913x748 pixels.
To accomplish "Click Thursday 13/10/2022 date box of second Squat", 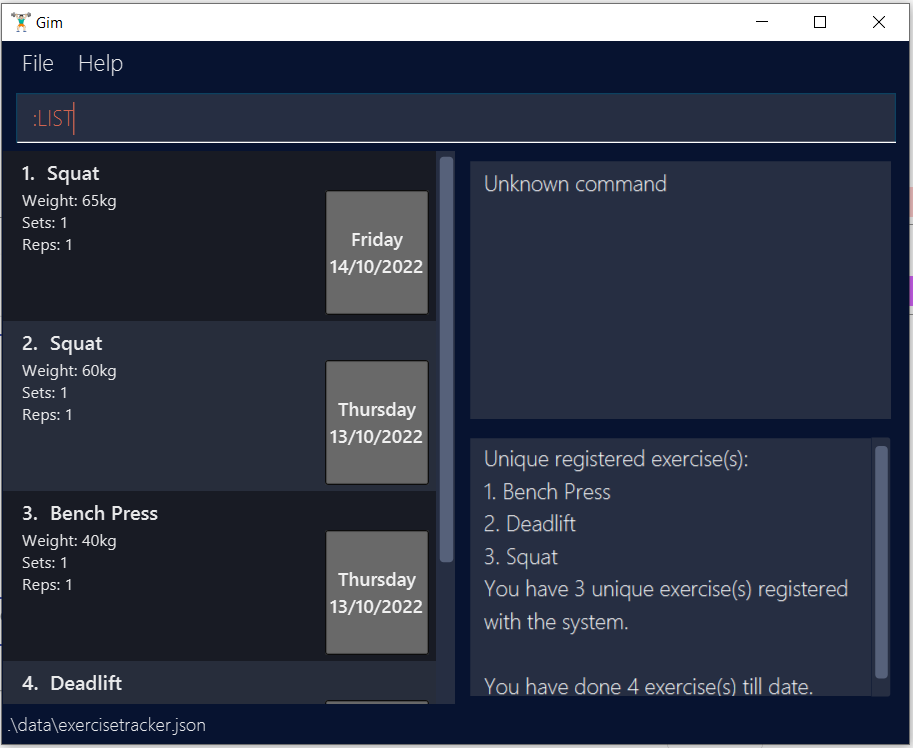I will tap(377, 423).
